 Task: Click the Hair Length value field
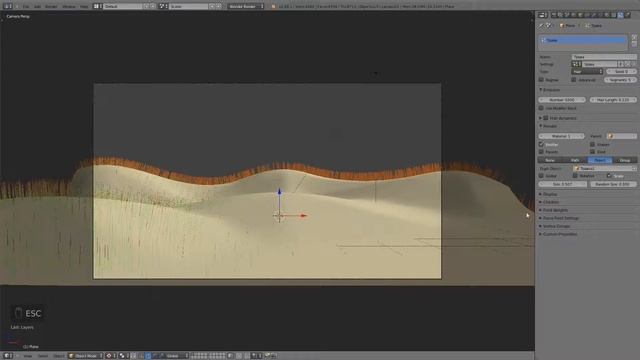613,100
